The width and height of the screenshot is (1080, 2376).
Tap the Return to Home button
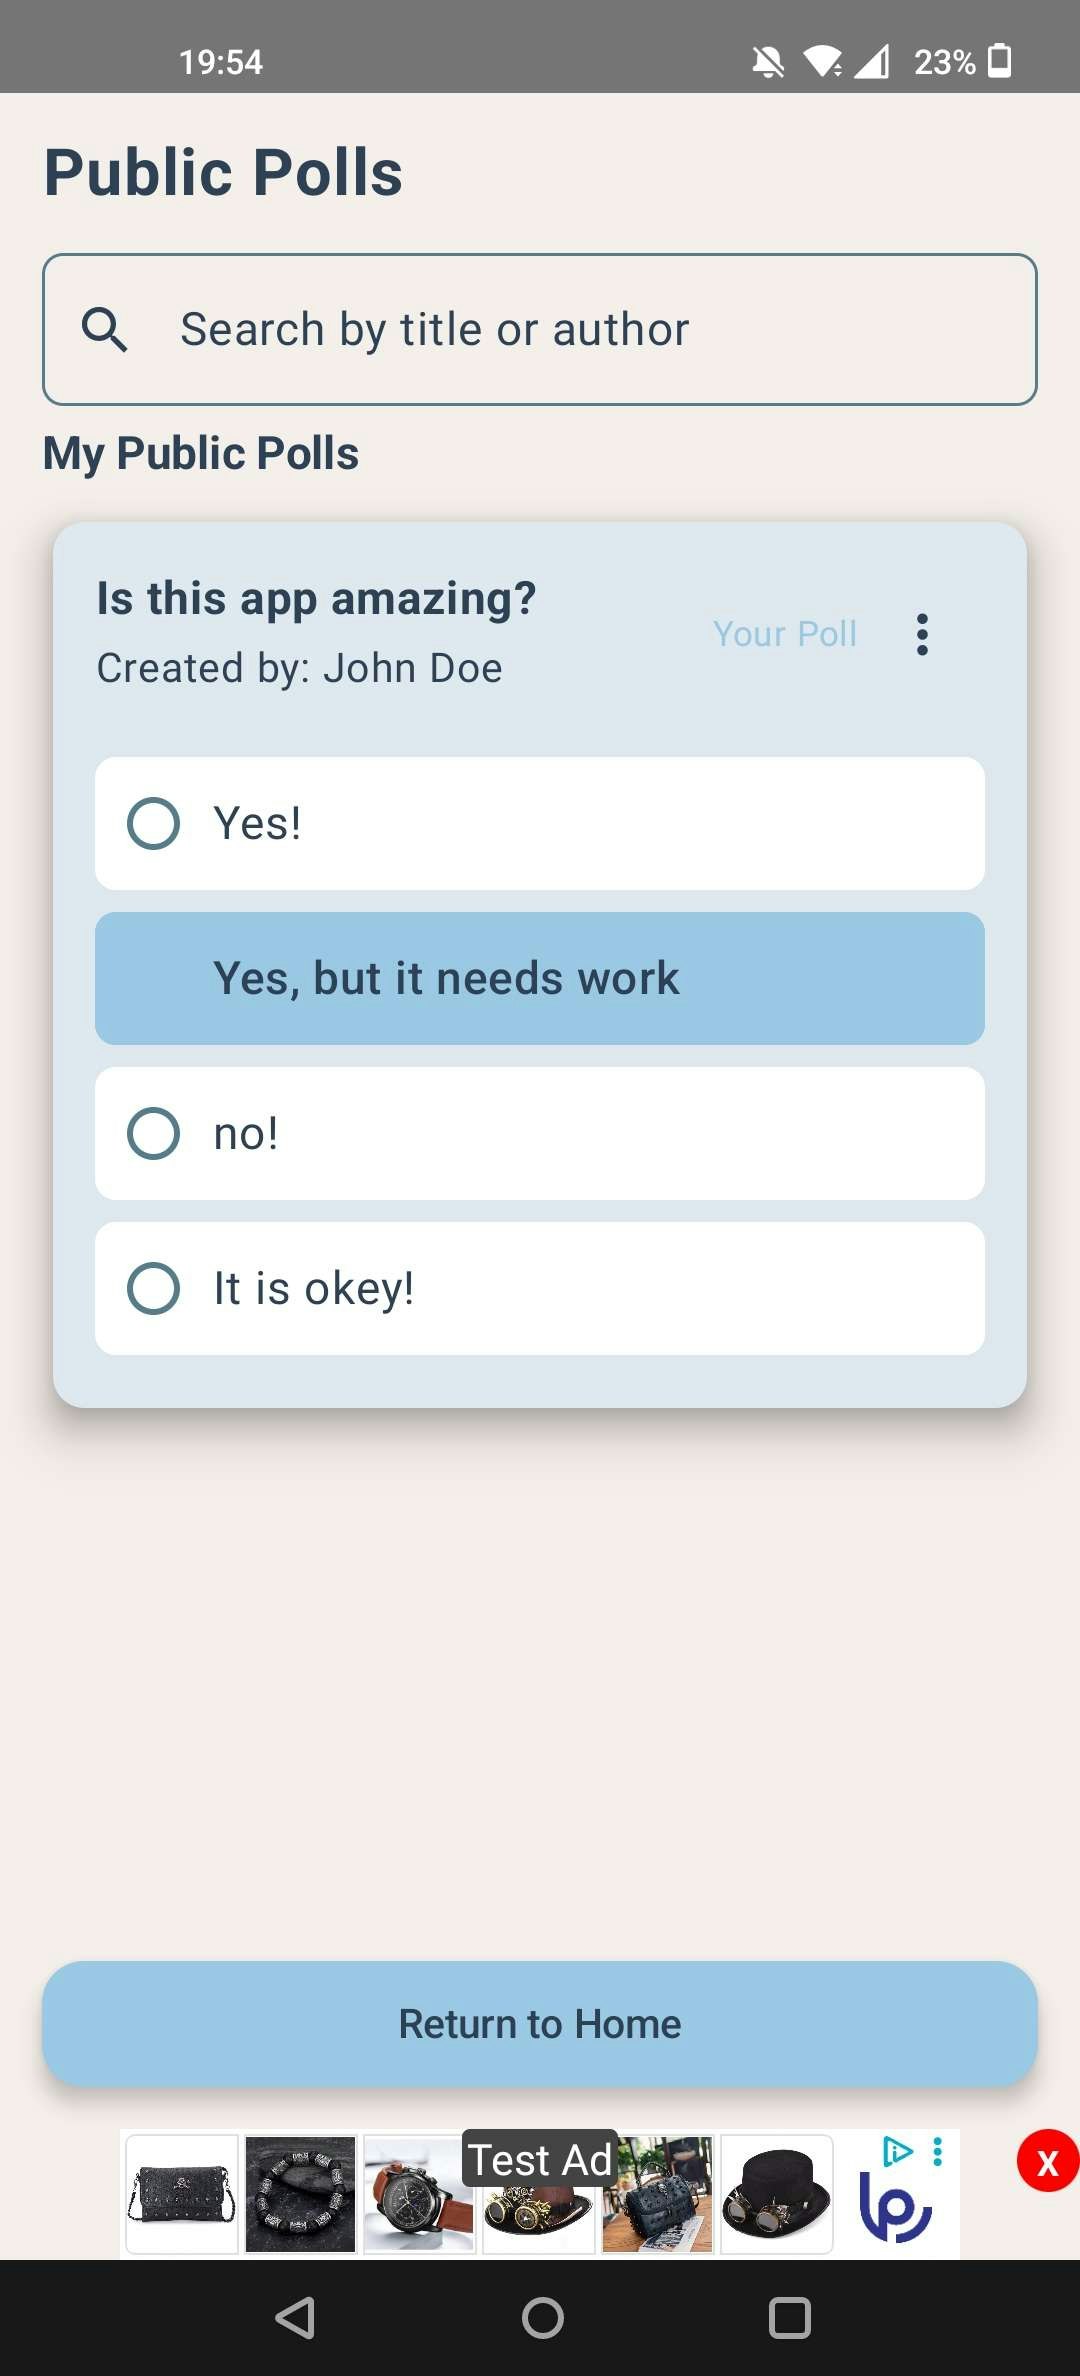pyautogui.click(x=540, y=2024)
